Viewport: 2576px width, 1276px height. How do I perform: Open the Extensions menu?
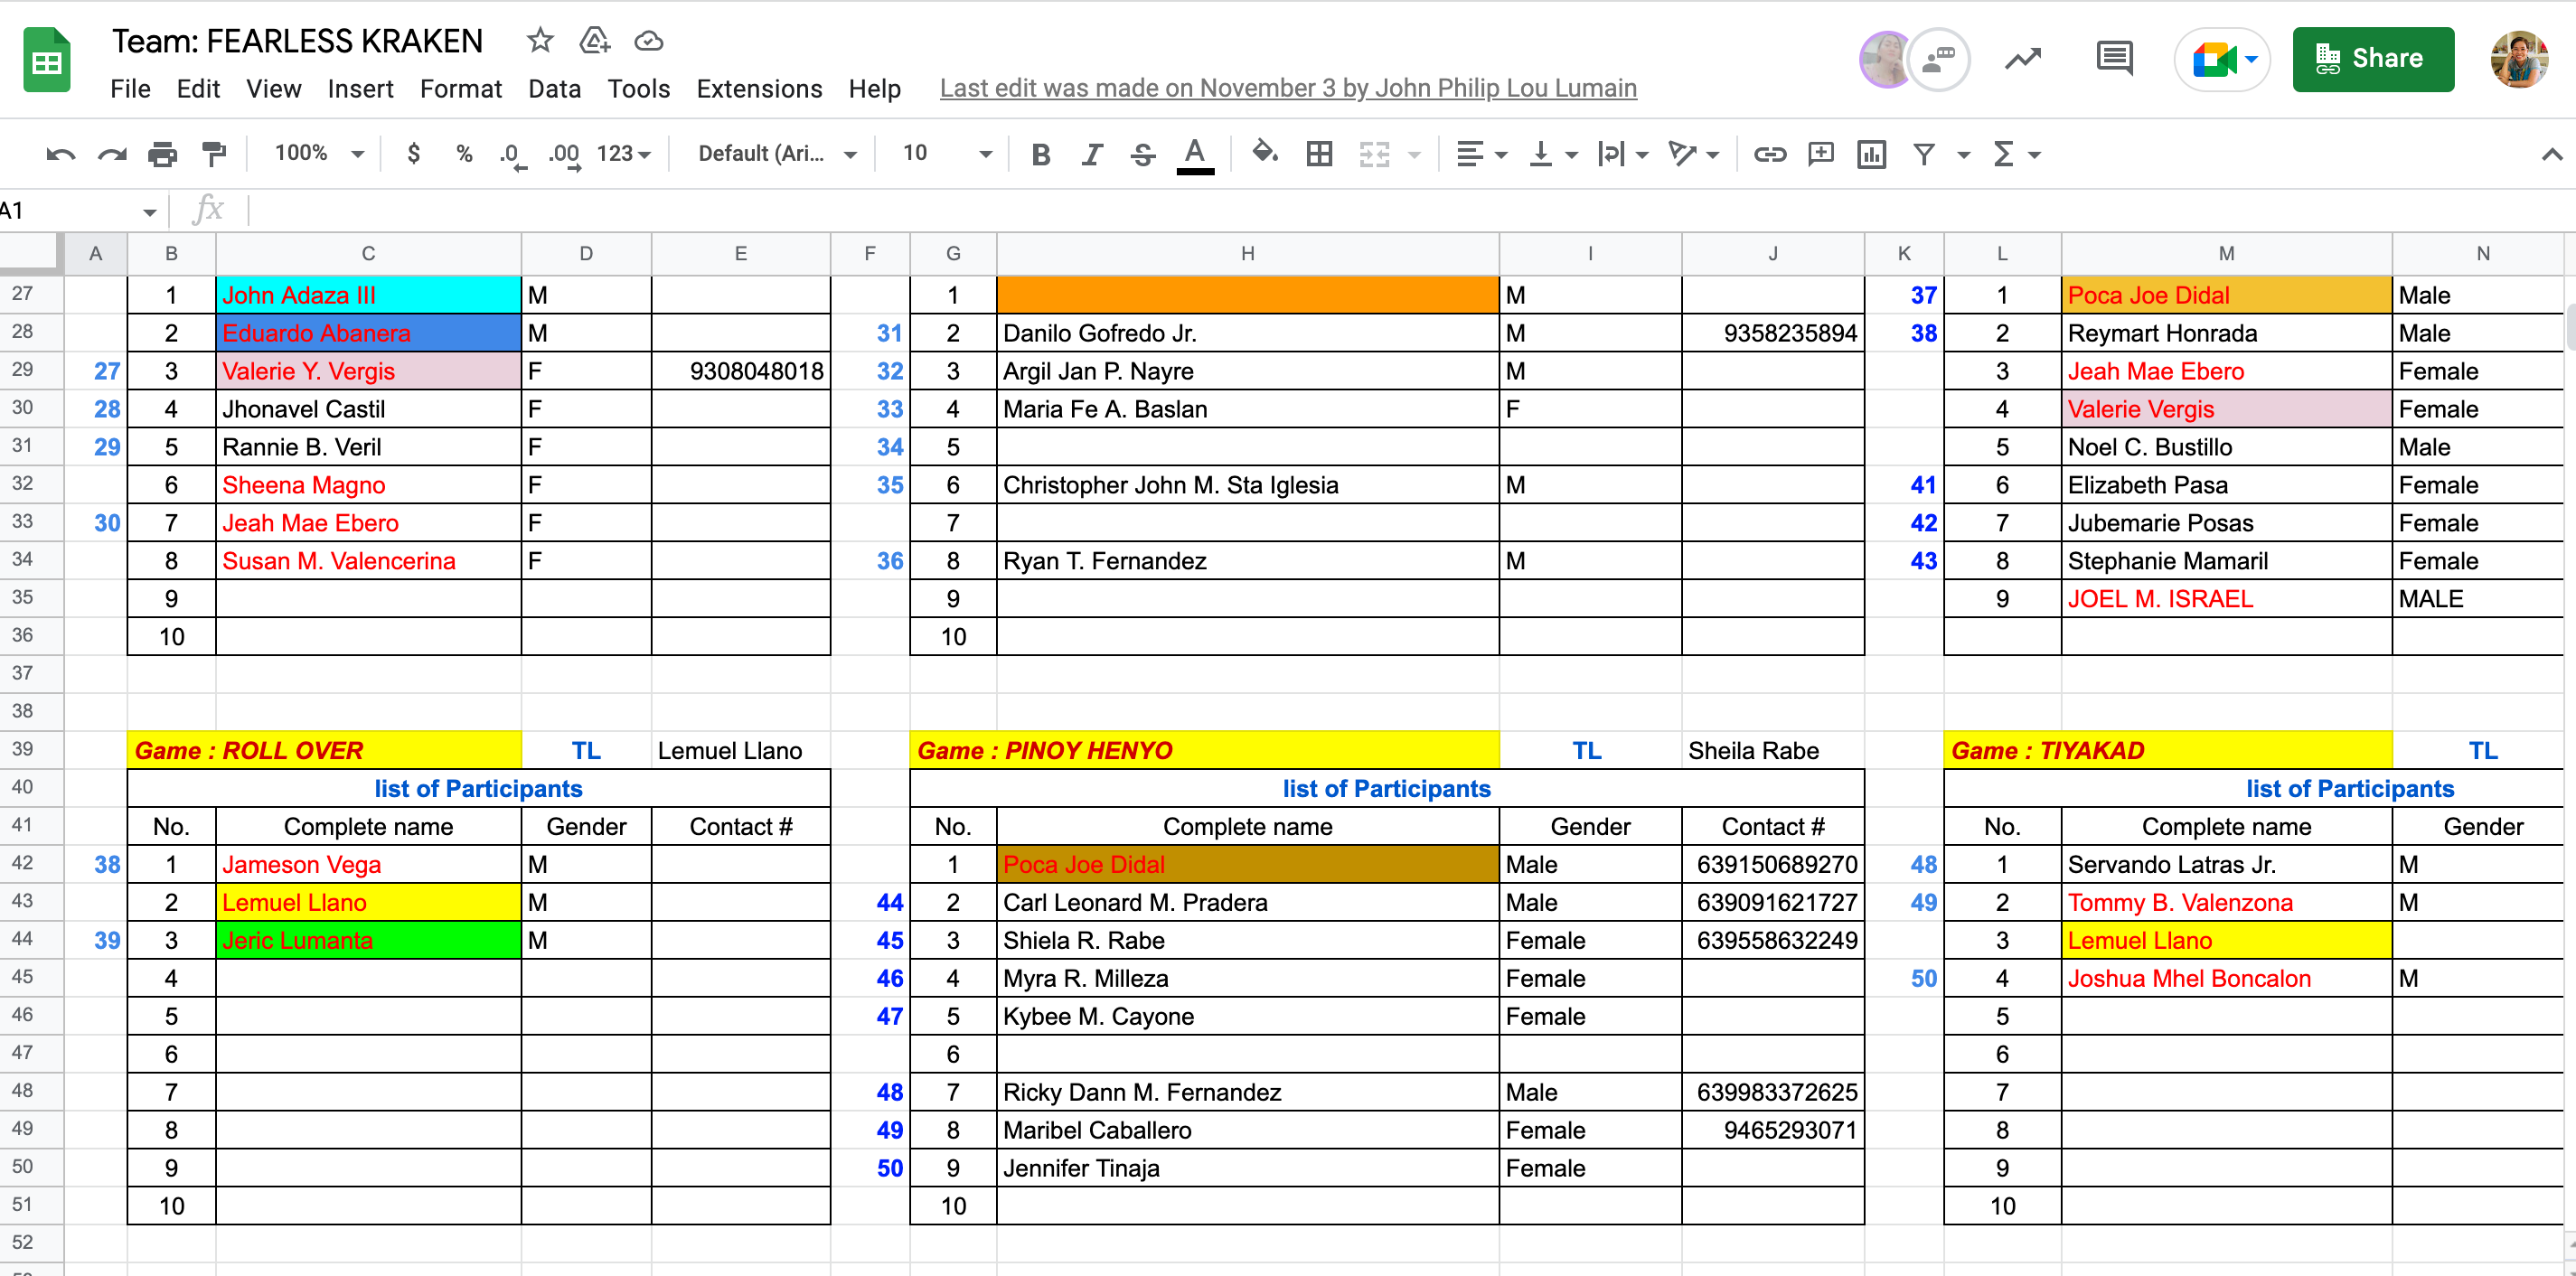point(759,89)
